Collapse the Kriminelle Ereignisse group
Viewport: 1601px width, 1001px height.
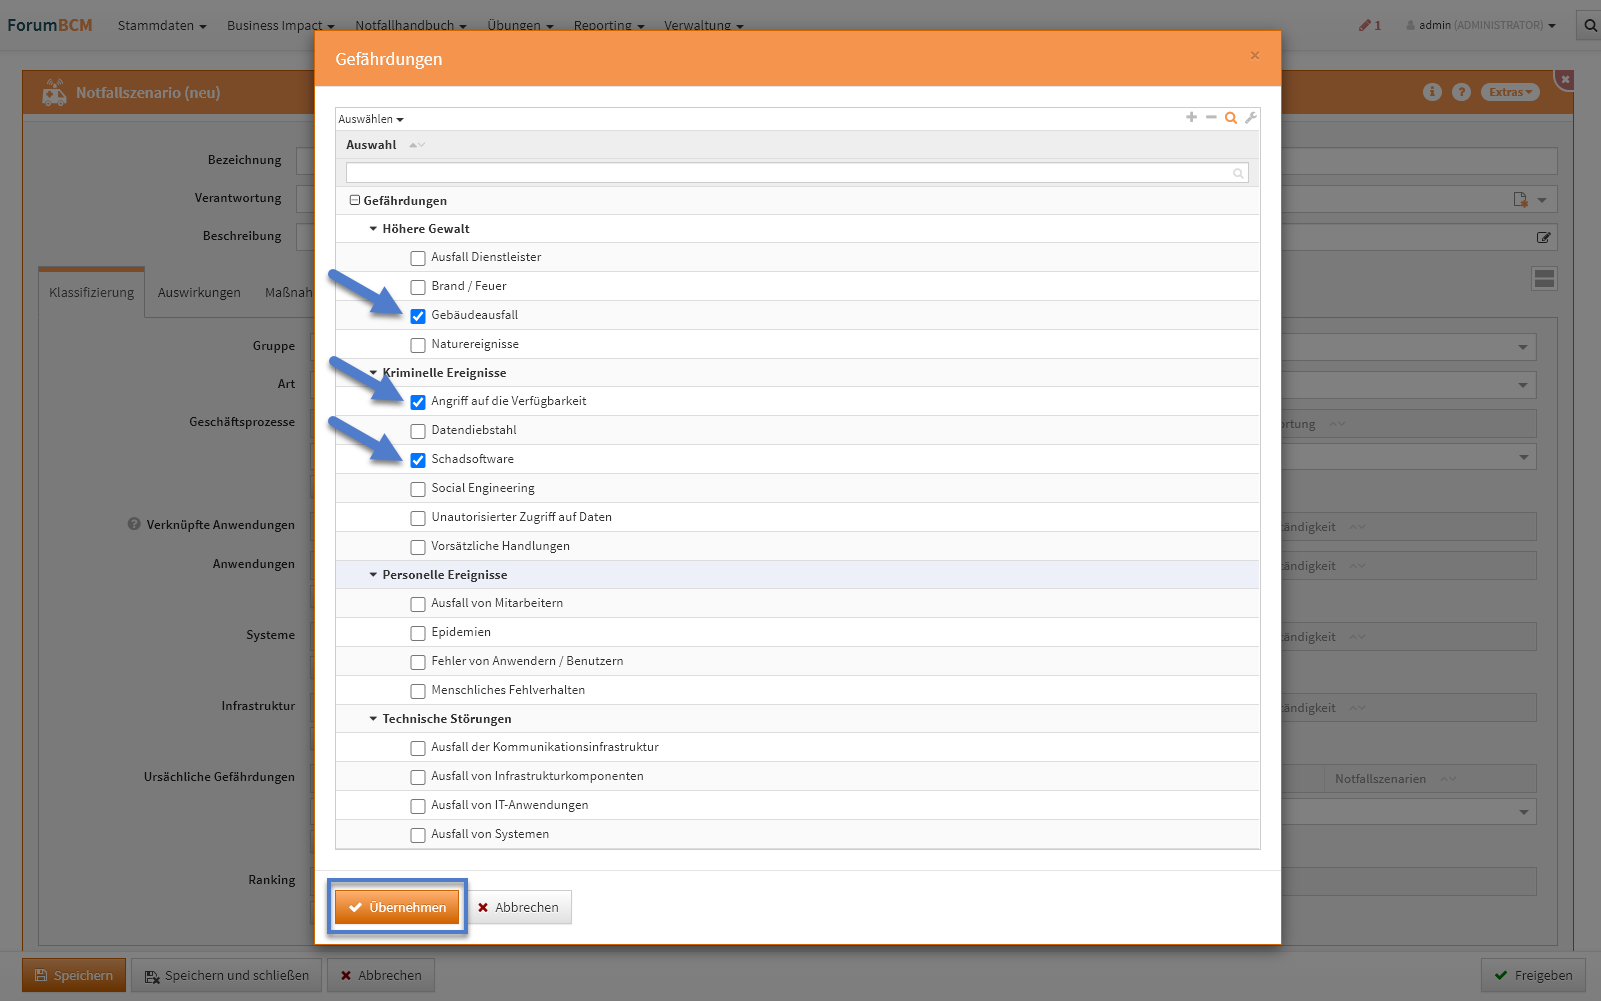373,373
